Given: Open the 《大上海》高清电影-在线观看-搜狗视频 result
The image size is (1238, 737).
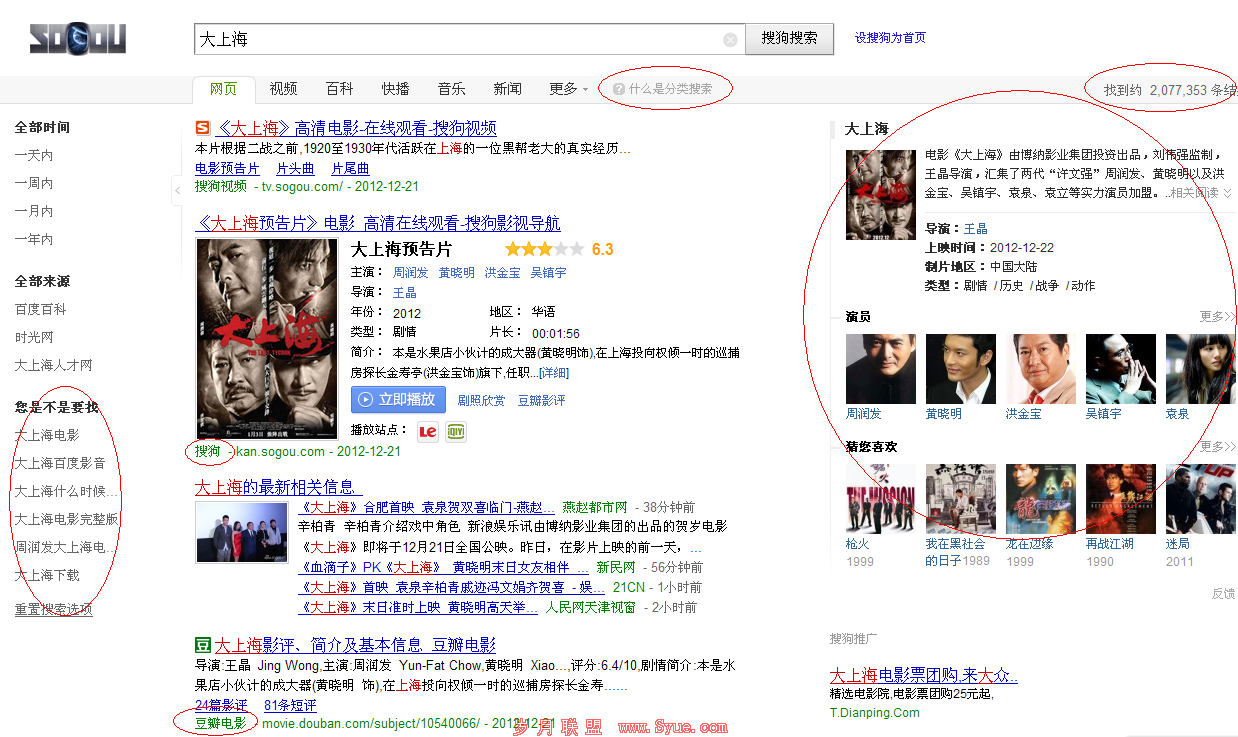Looking at the screenshot, I should (x=356, y=128).
